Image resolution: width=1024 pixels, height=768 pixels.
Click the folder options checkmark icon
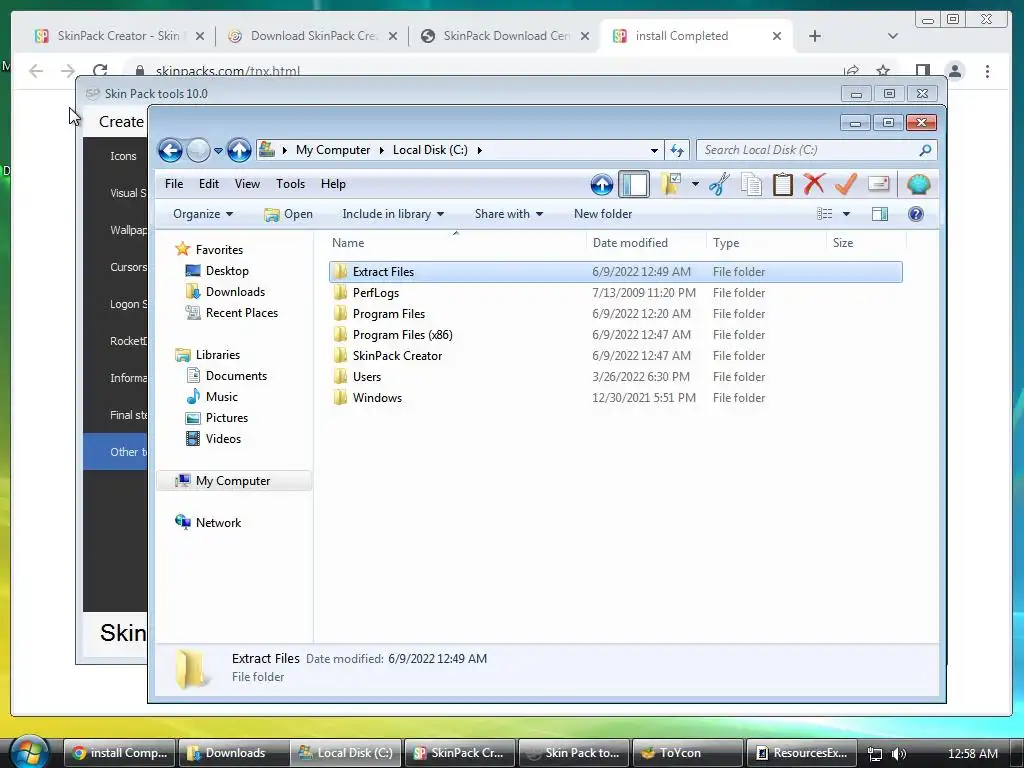point(671,185)
